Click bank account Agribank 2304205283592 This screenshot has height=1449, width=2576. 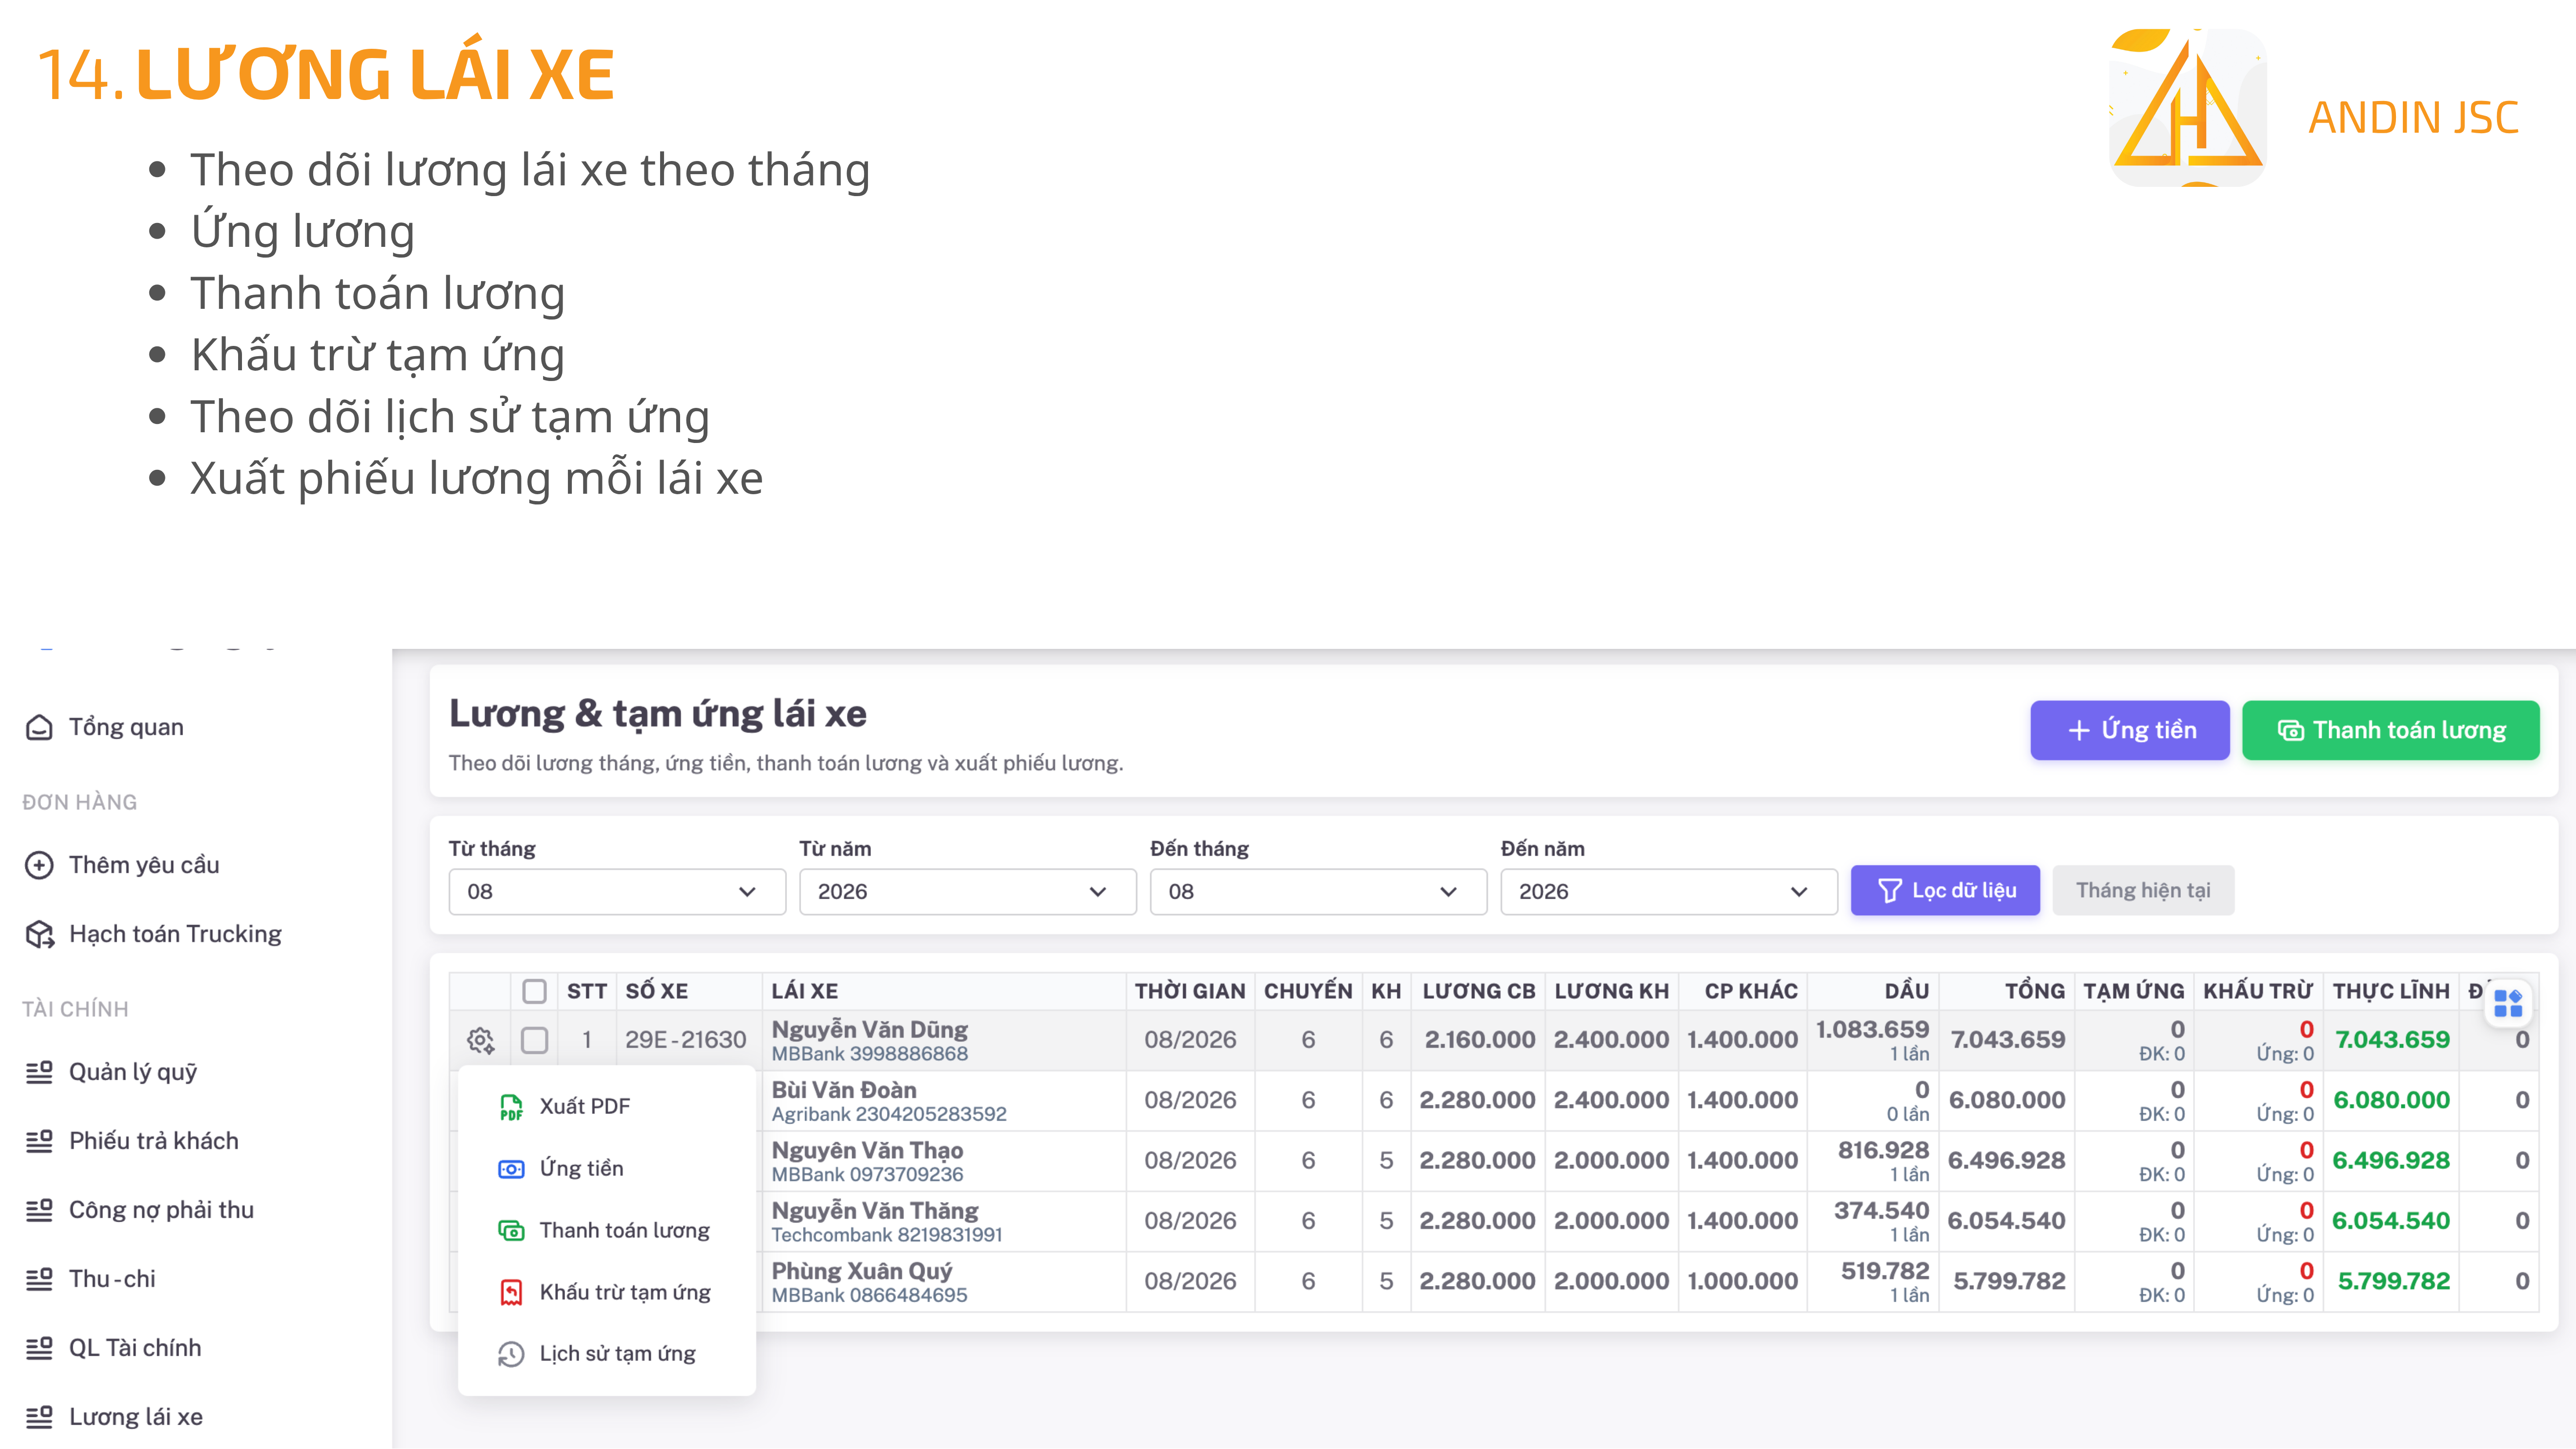889,1114
